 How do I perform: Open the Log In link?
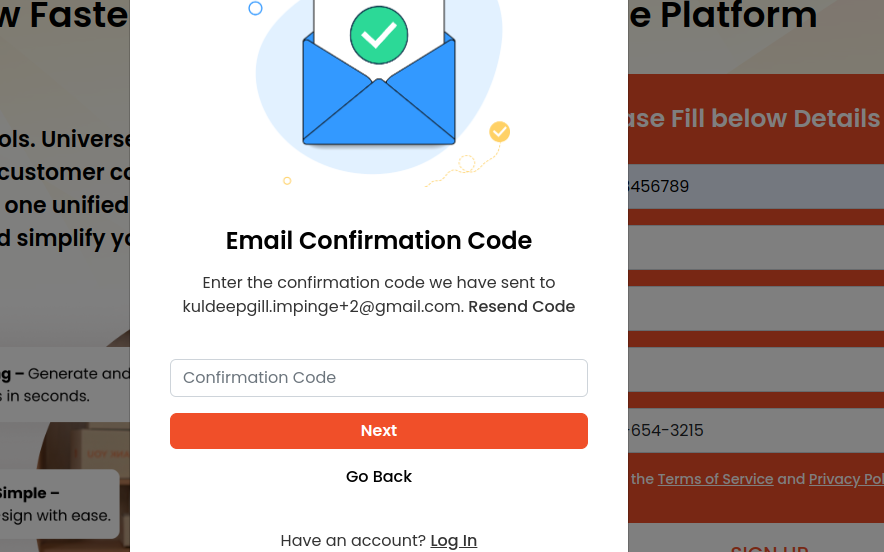point(453,541)
